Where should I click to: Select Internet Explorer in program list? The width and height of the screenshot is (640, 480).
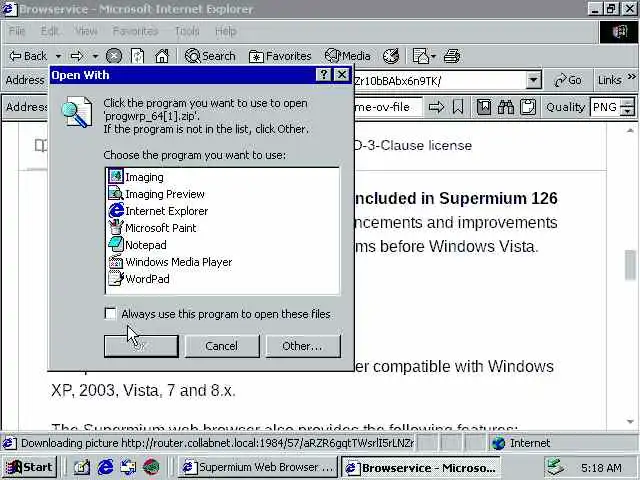pos(167,211)
